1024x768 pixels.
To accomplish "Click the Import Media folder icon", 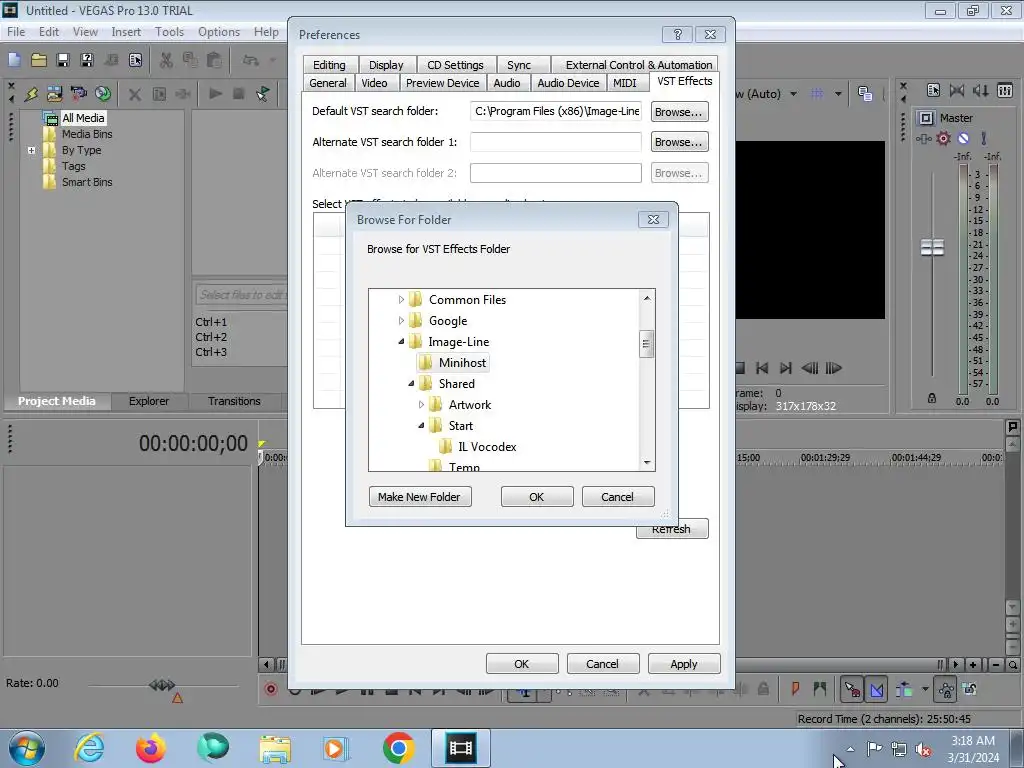I will (x=54, y=94).
